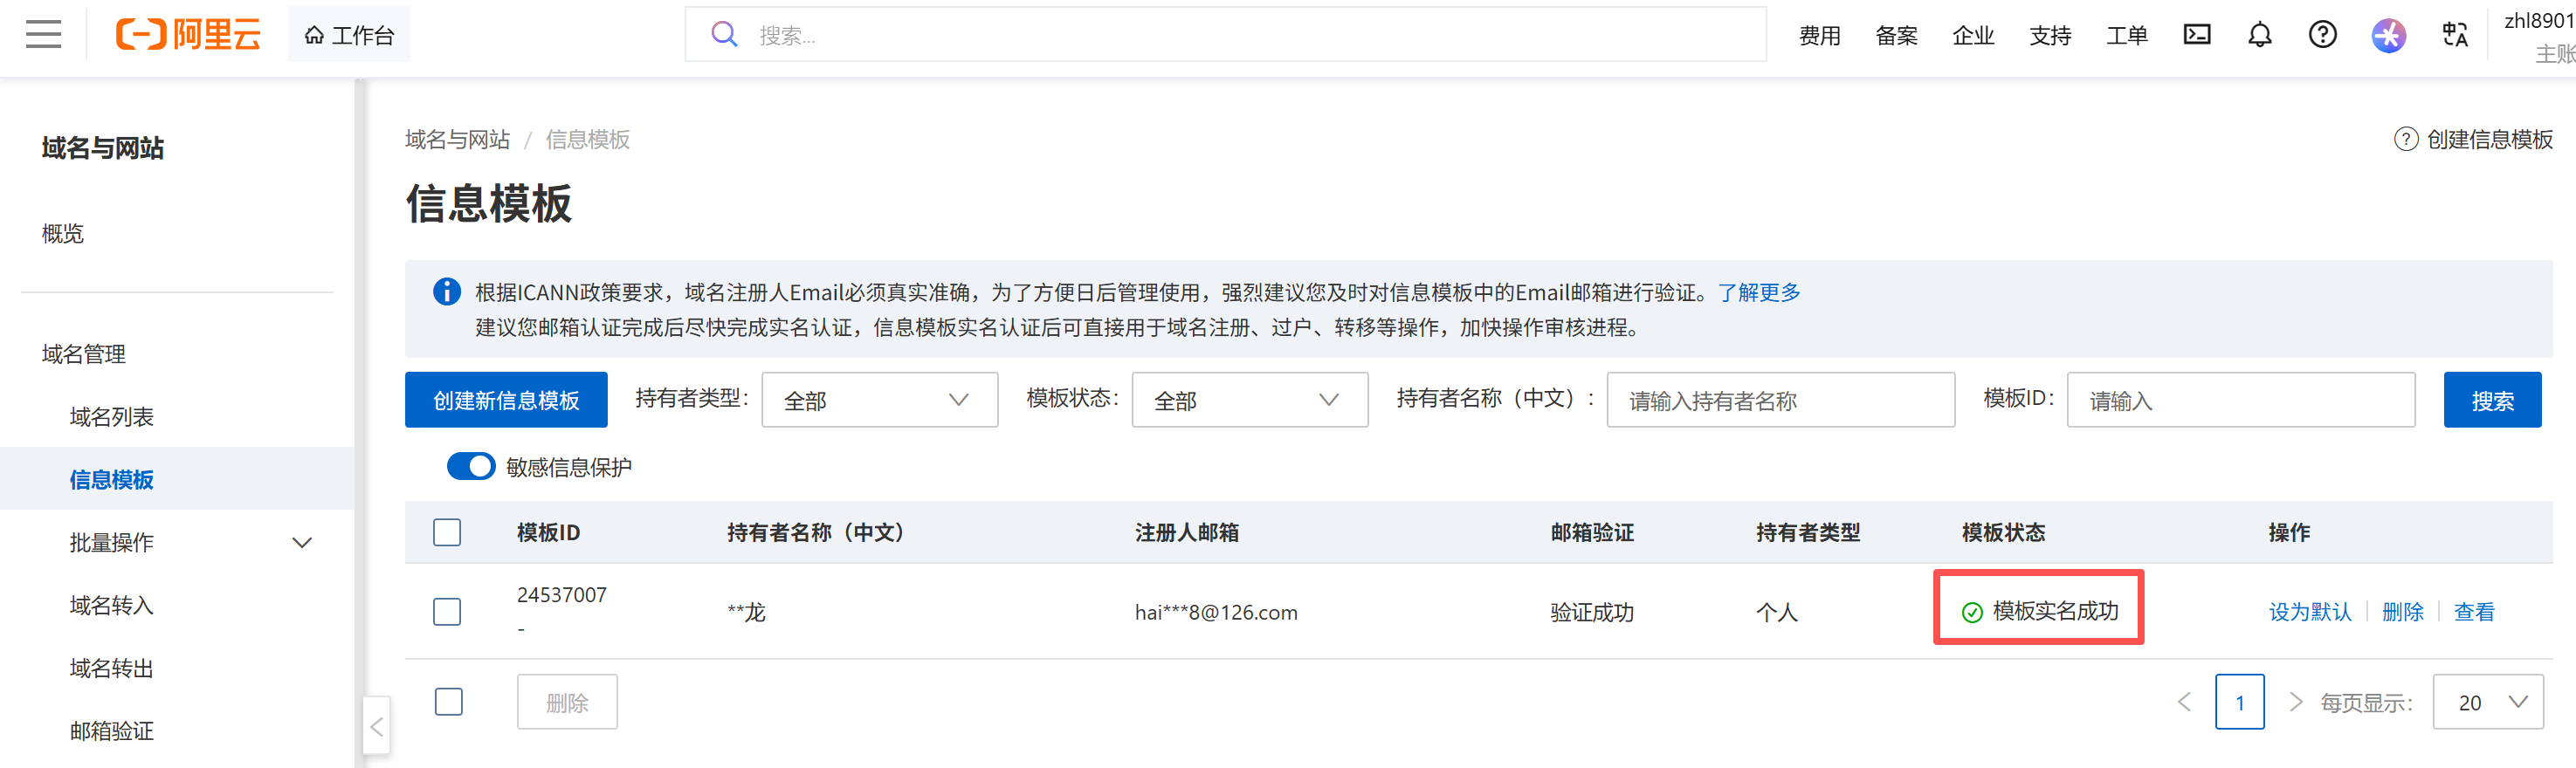Viewport: 2576px width, 768px height.
Task: Open the notifications bell
Action: click(x=2260, y=35)
